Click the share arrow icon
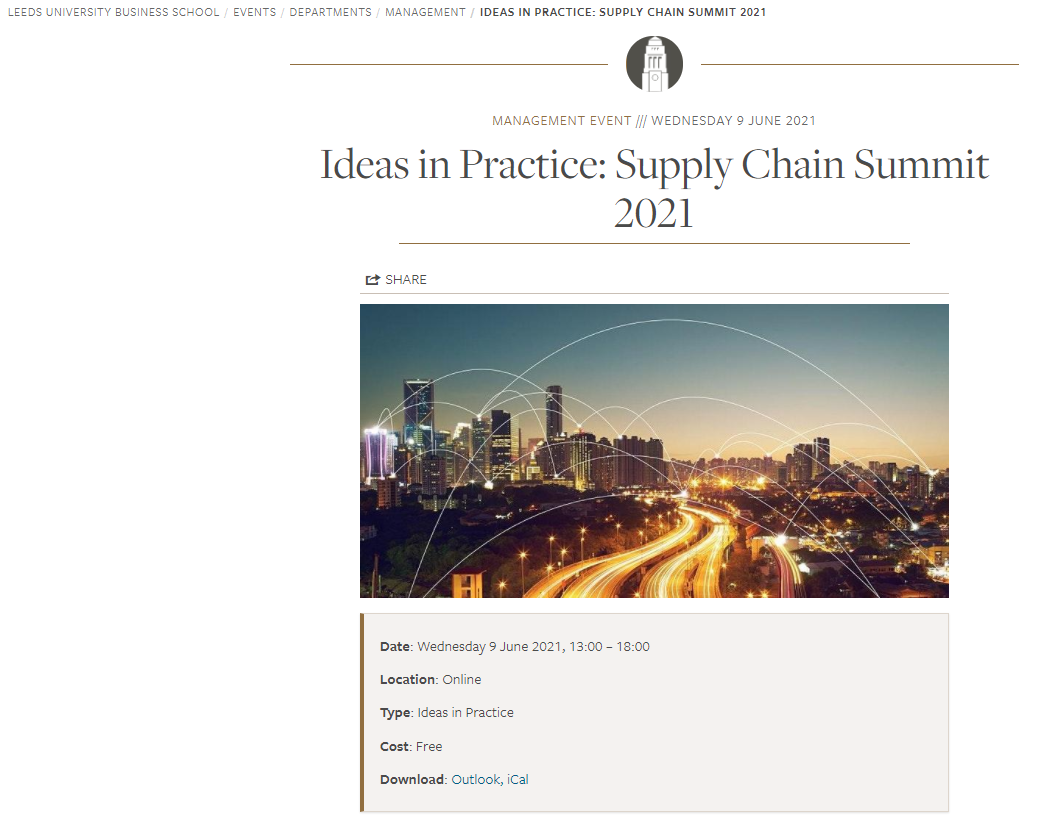Viewport: 1040px width, 822px height. [x=373, y=280]
